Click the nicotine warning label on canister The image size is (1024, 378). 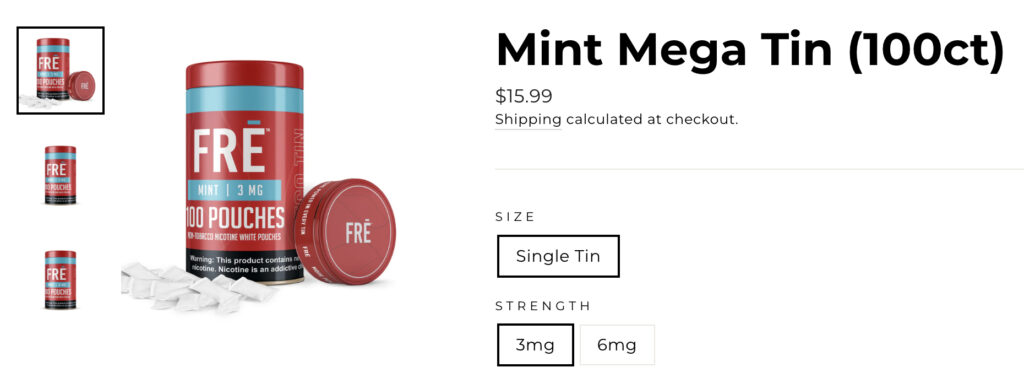click(x=244, y=264)
